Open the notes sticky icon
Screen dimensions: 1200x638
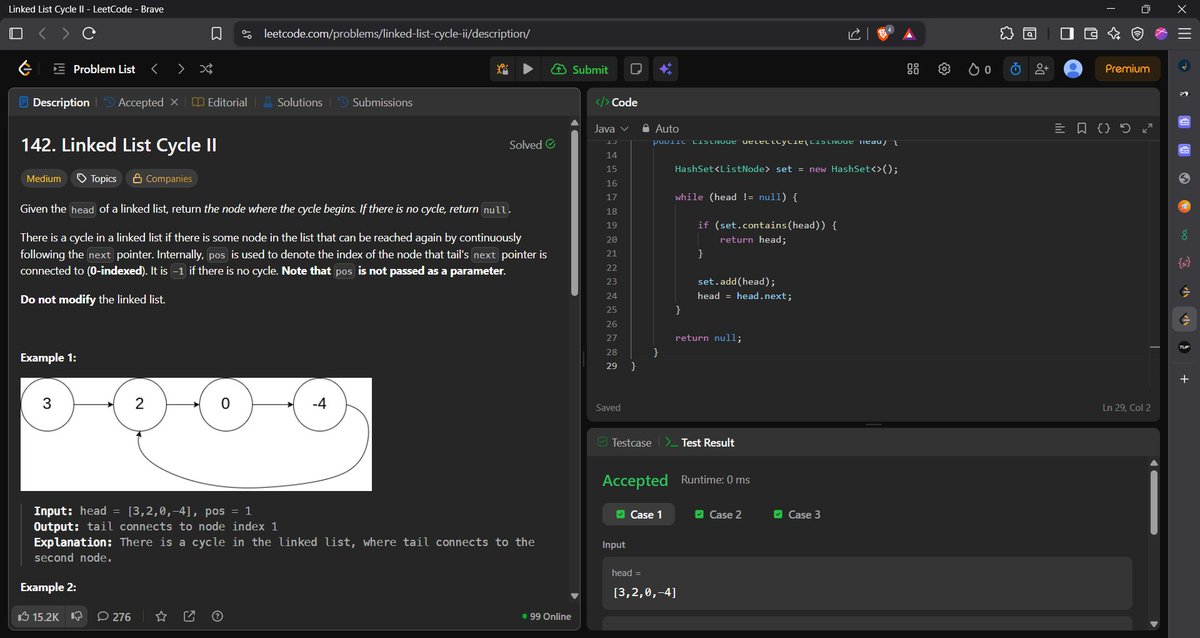[634, 69]
